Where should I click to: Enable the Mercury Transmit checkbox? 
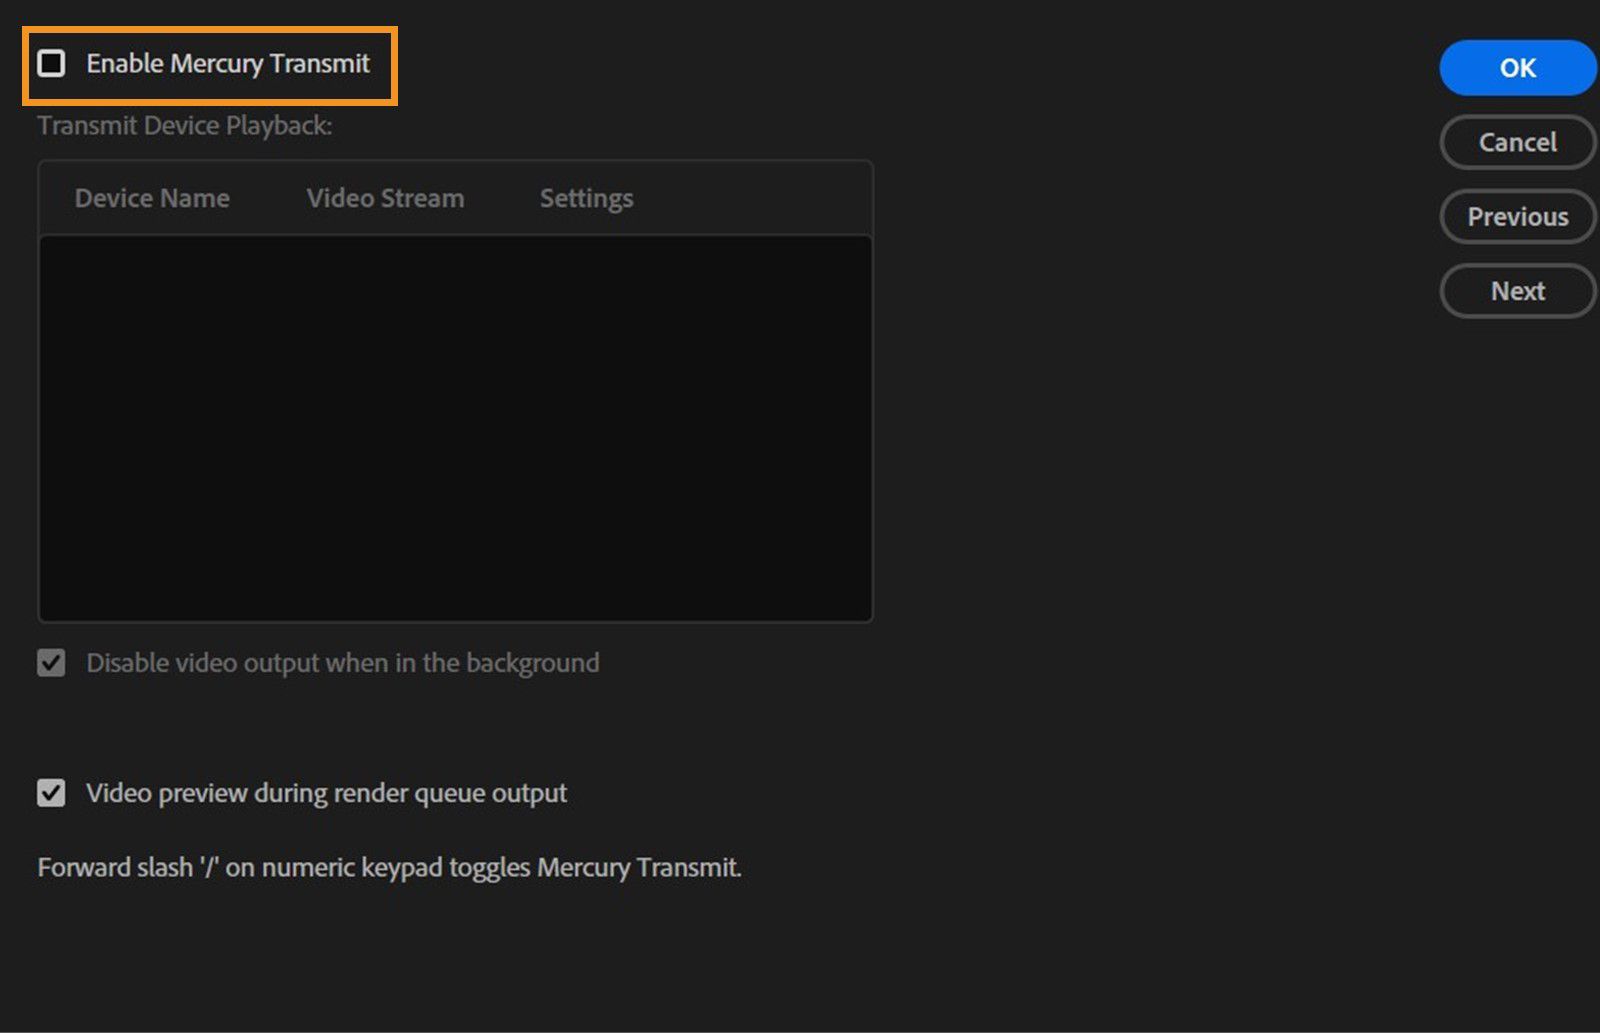51,64
